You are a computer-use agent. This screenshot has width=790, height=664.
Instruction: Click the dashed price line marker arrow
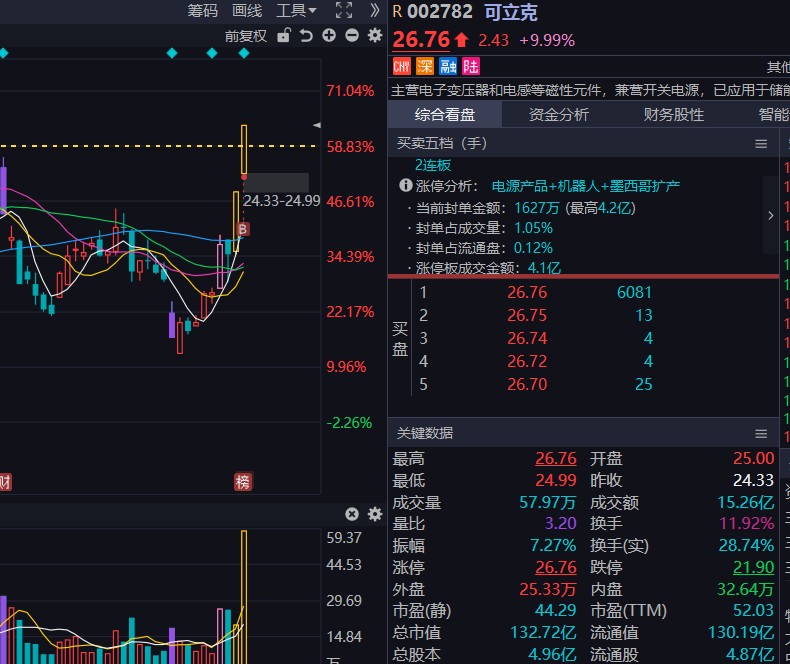(x=316, y=125)
